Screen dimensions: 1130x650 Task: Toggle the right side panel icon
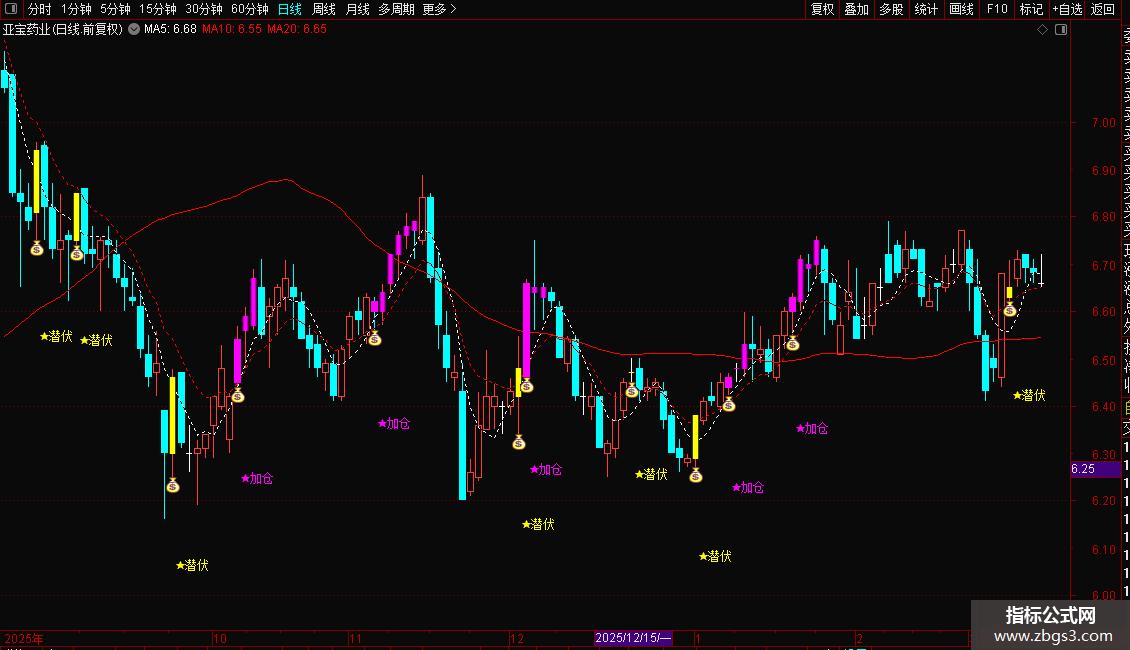[1061, 30]
